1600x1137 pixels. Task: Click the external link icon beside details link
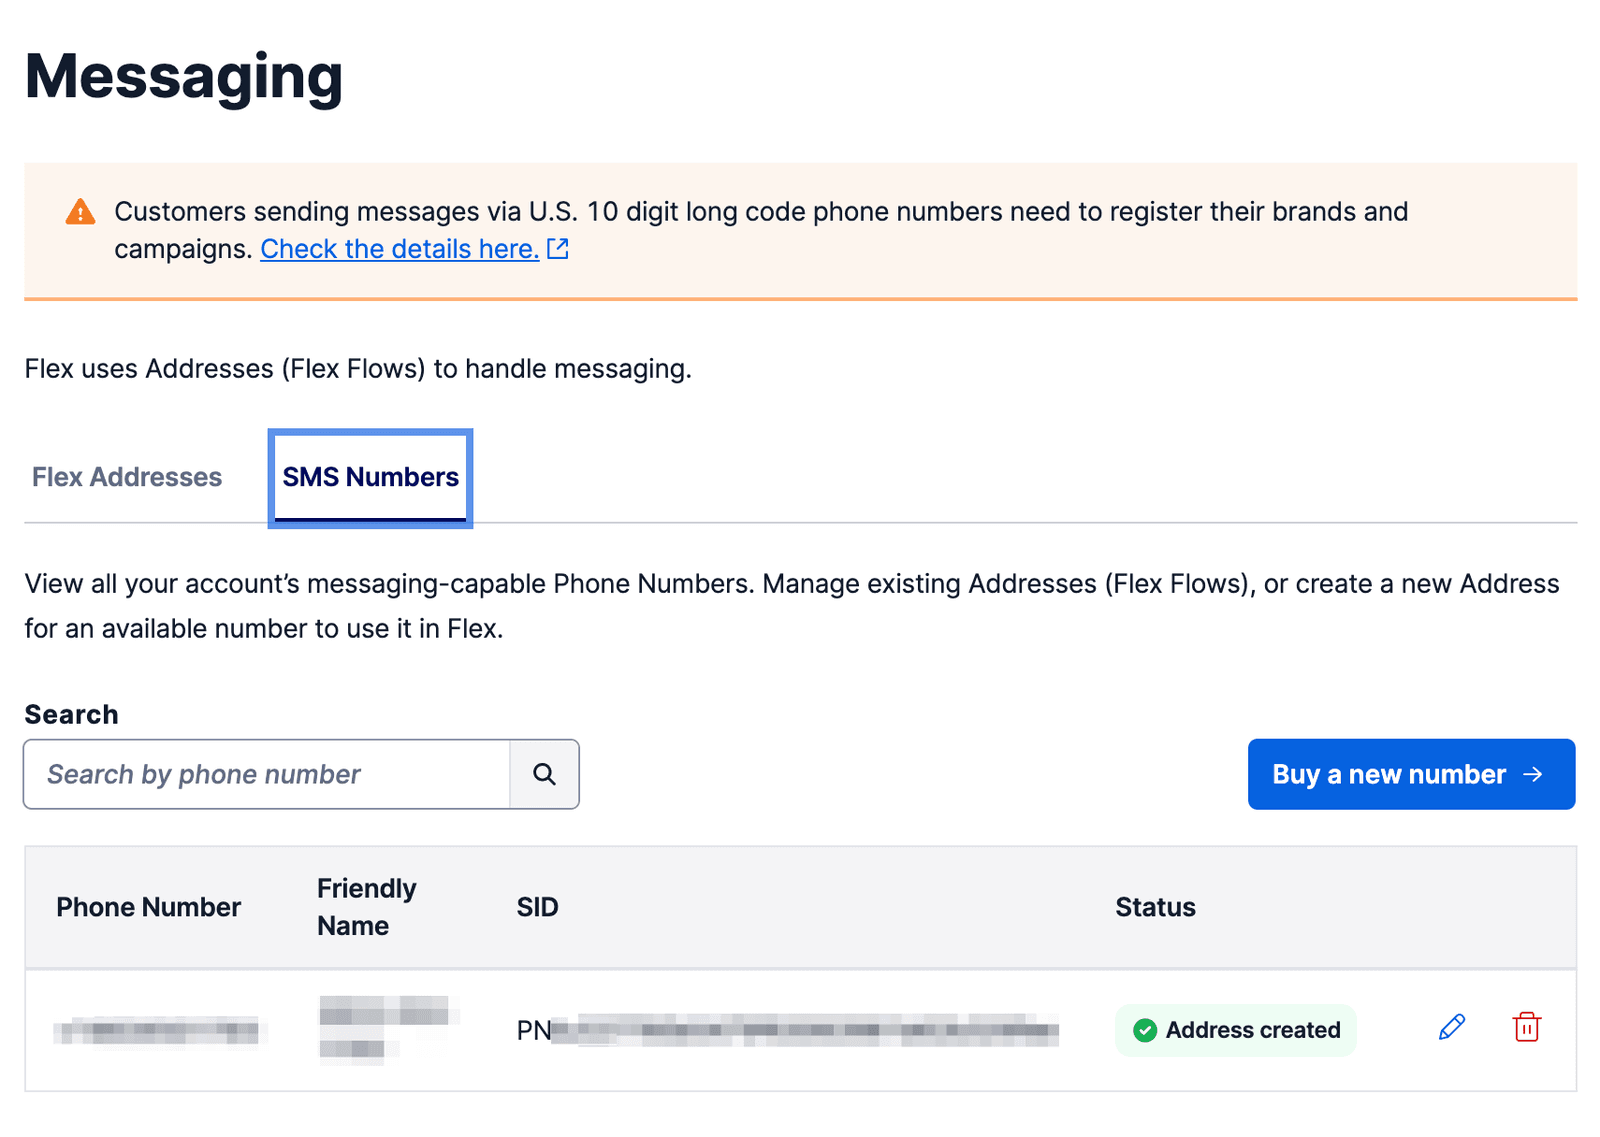click(558, 249)
